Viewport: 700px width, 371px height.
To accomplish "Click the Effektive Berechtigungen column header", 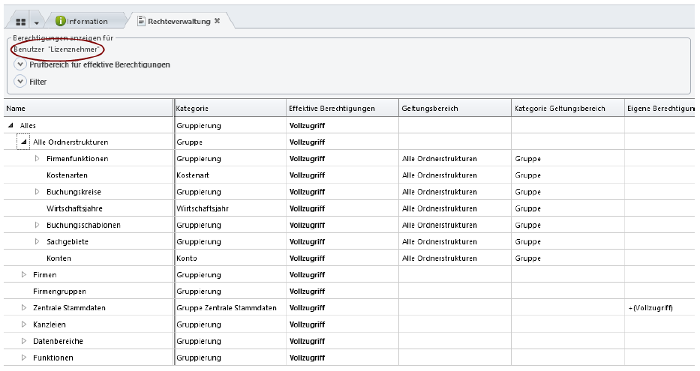I will pos(342,108).
